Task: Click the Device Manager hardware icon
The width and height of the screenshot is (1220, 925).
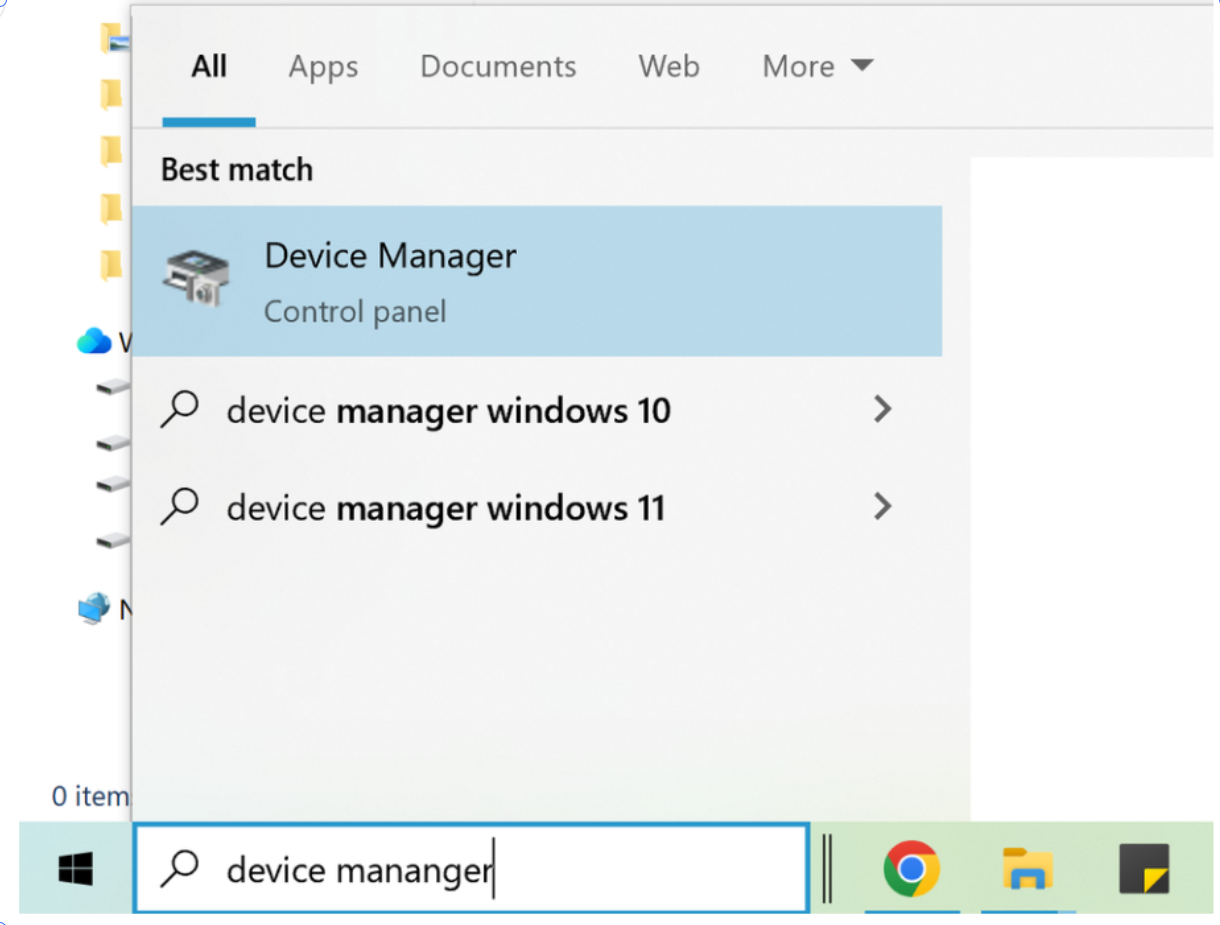Action: coord(196,279)
